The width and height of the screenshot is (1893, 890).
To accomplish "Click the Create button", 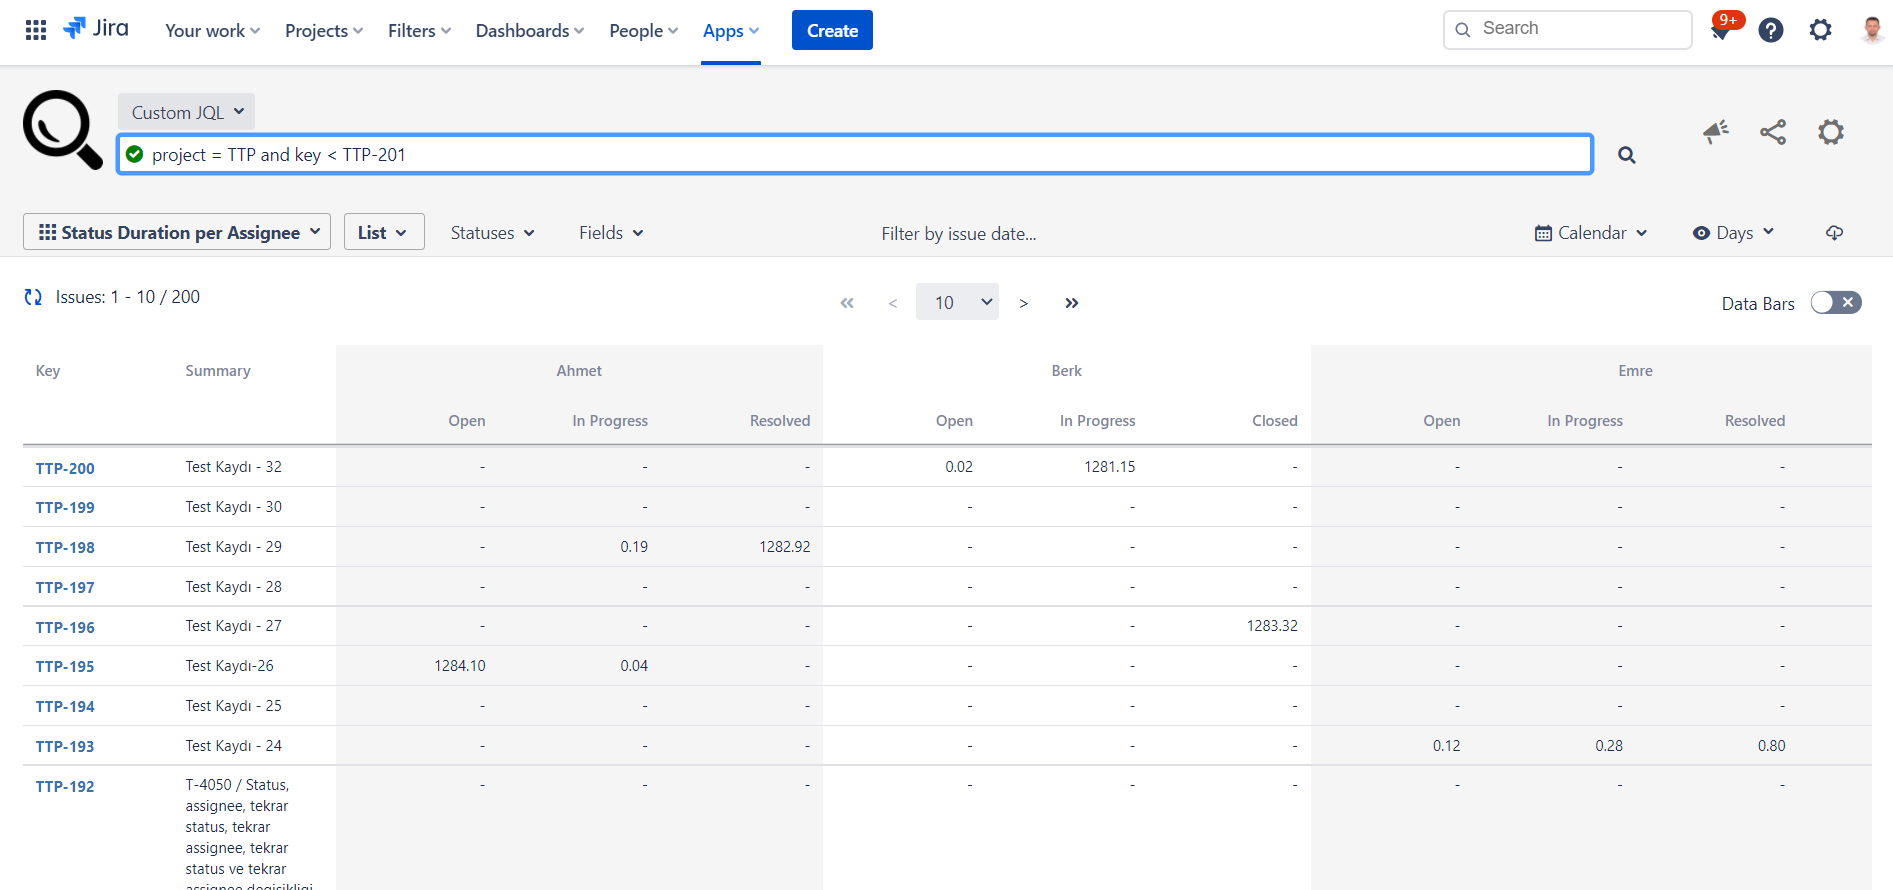I will pos(832,31).
